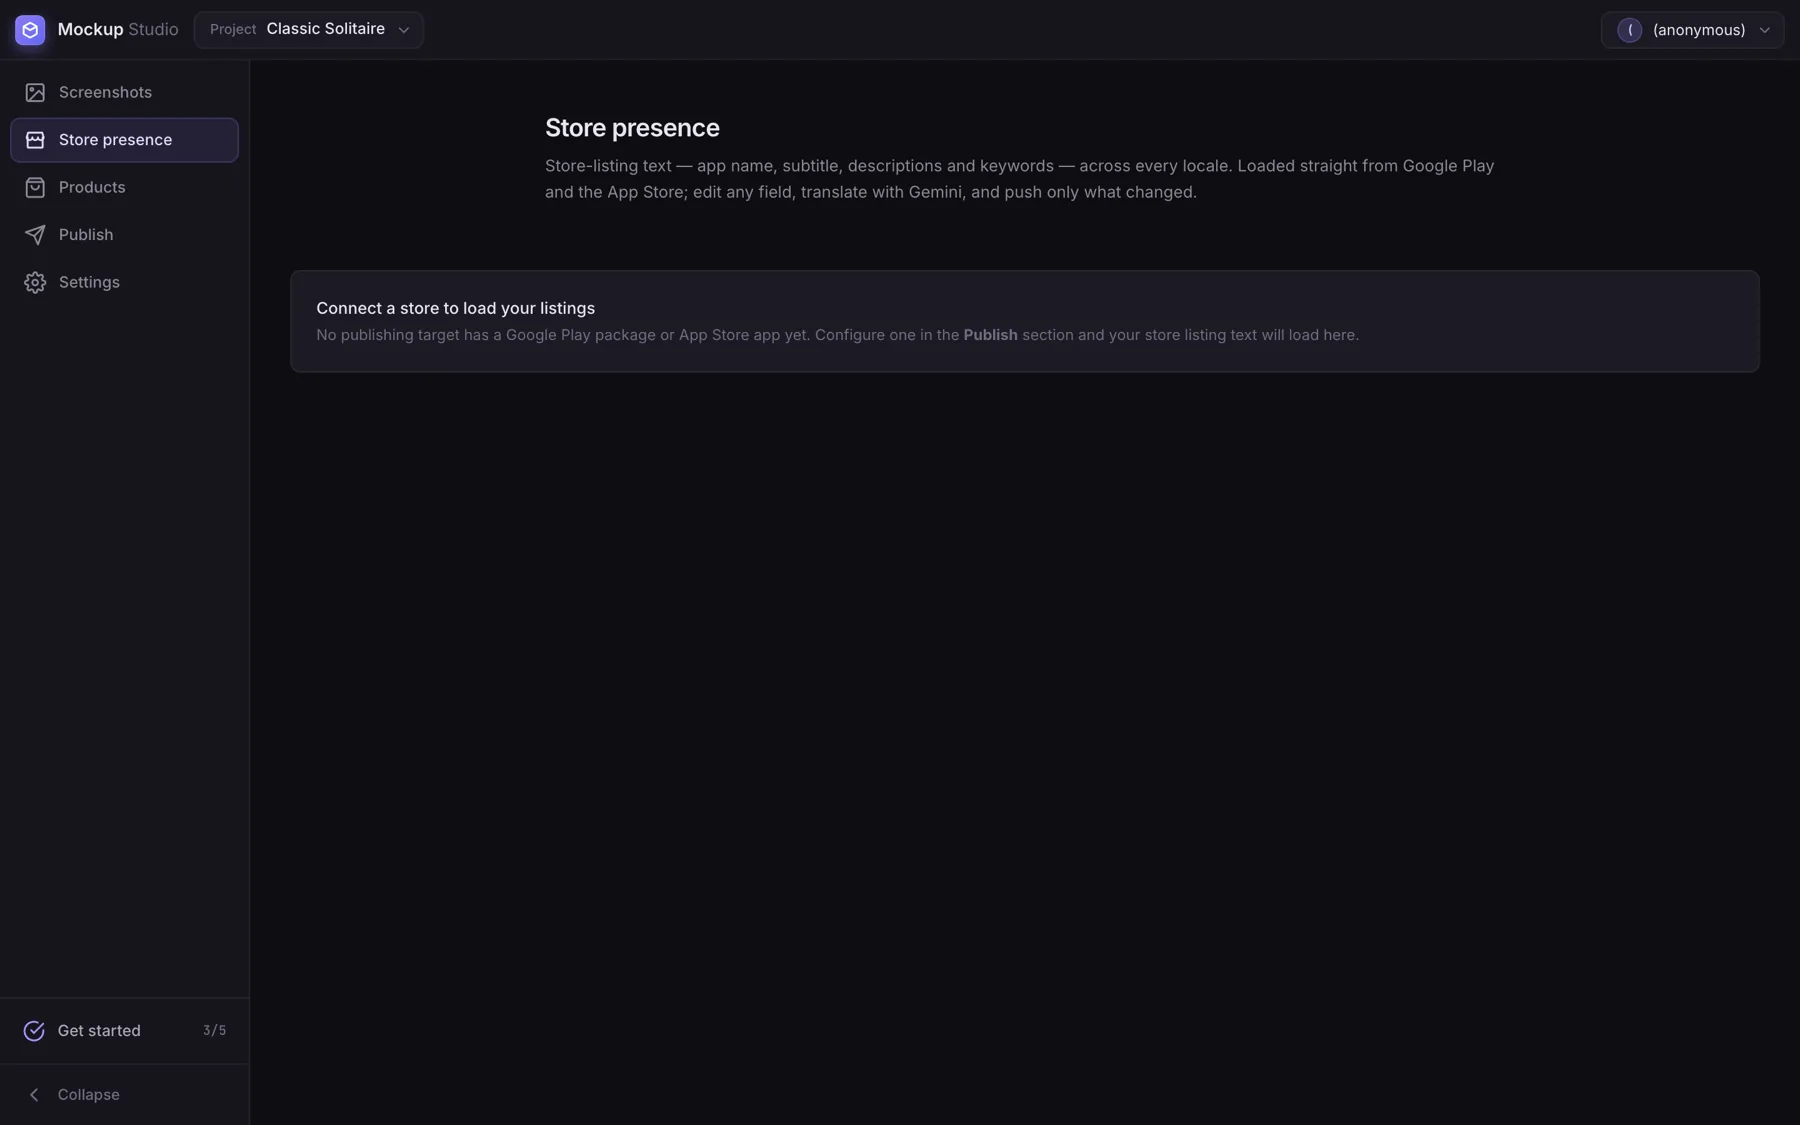
Task: Click the bold Publish link in notice
Action: click(x=990, y=335)
